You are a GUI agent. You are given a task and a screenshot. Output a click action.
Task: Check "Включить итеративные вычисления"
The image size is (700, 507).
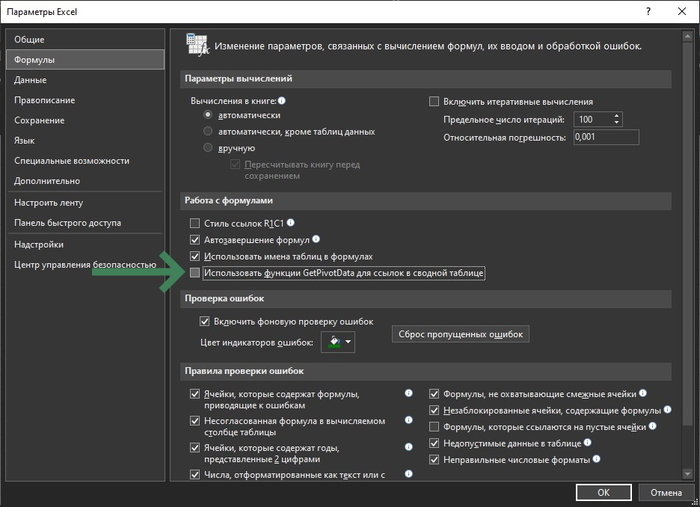(434, 101)
